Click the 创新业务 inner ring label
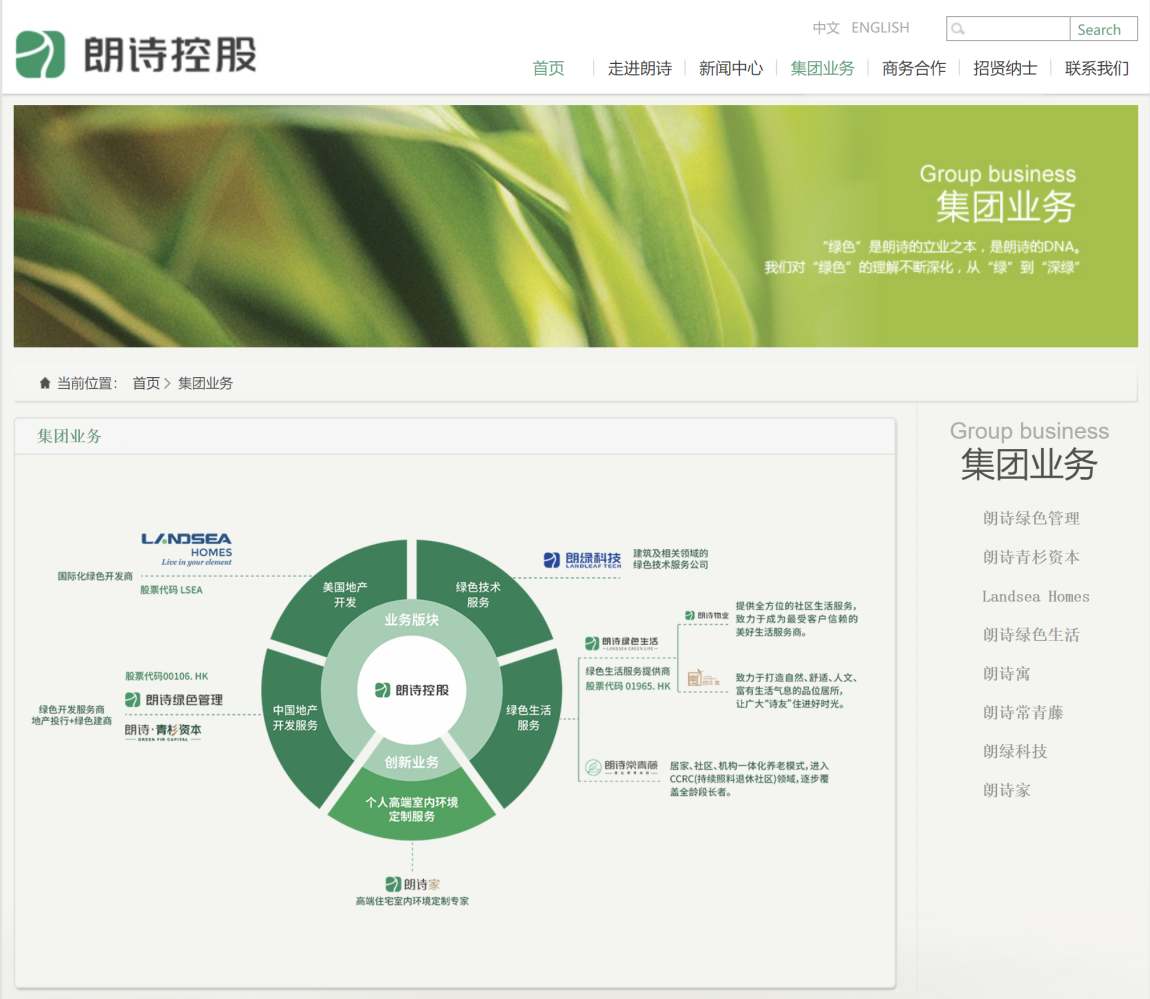The image size is (1150, 999). pos(411,762)
